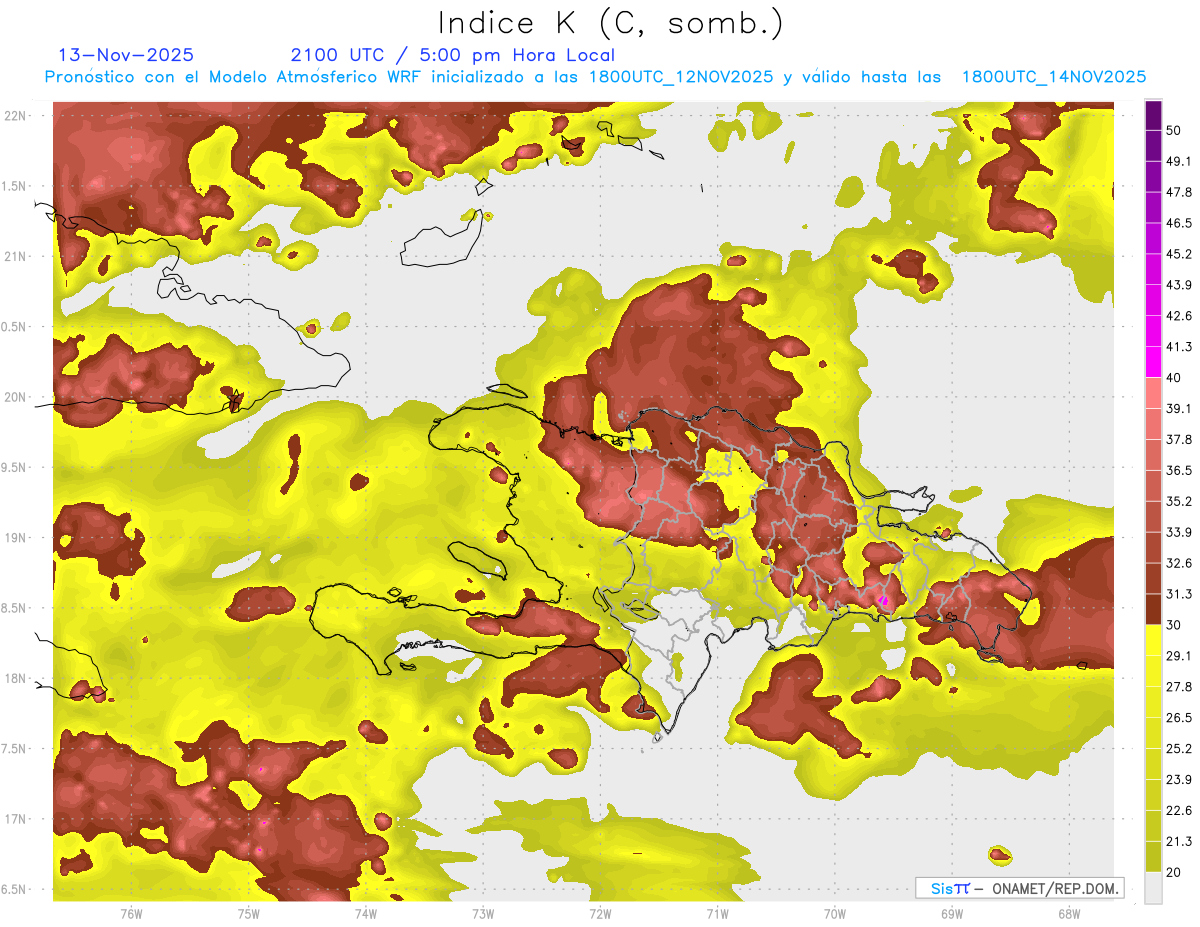Viewport: 1200px width, 927px height.
Task: Click the colorbar value "30"
Action: tap(1174, 625)
